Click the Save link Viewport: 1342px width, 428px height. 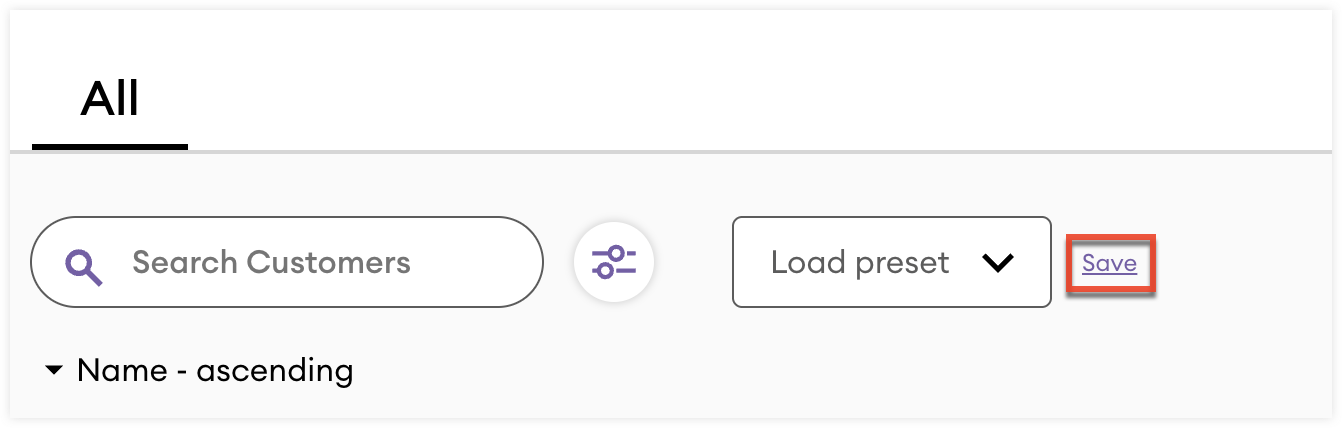click(1109, 263)
